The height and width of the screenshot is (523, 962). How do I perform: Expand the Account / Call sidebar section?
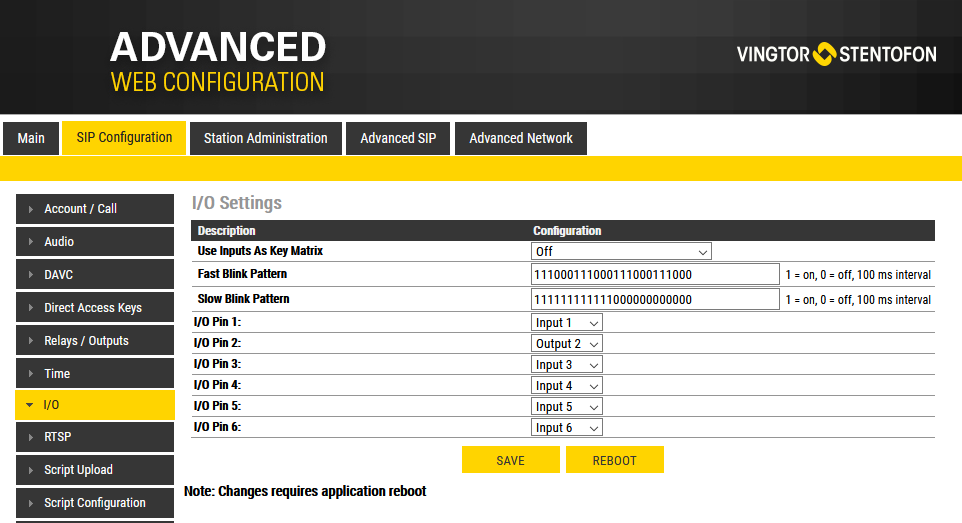[95, 209]
